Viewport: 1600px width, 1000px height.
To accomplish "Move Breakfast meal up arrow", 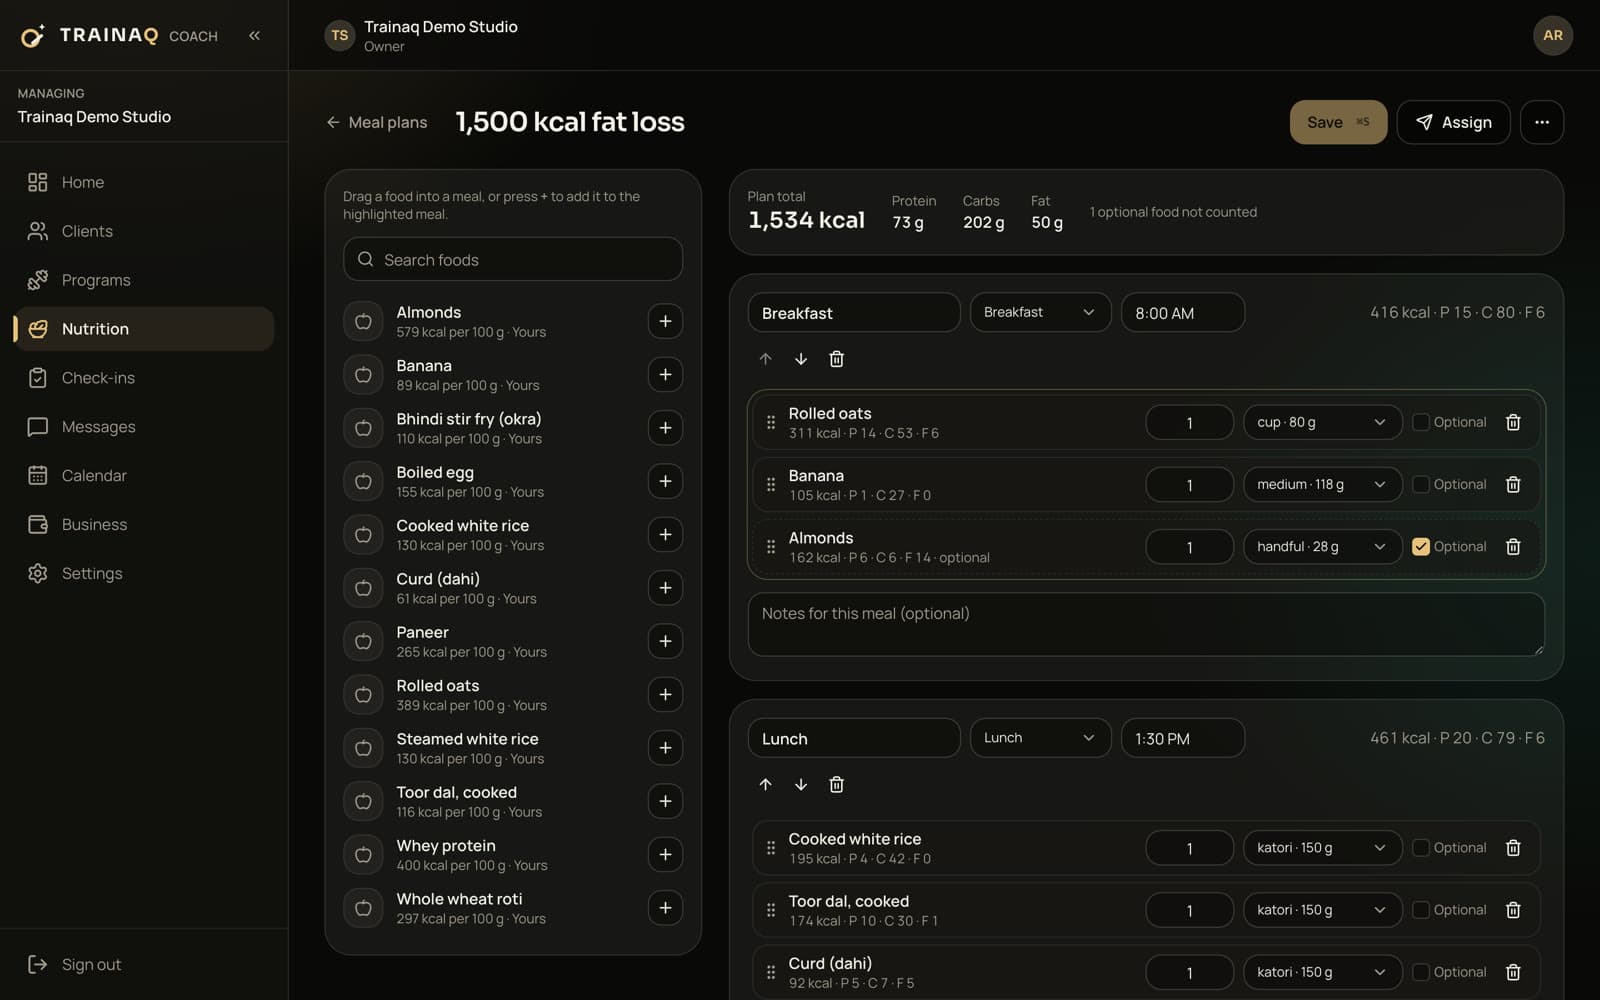I will [765, 359].
